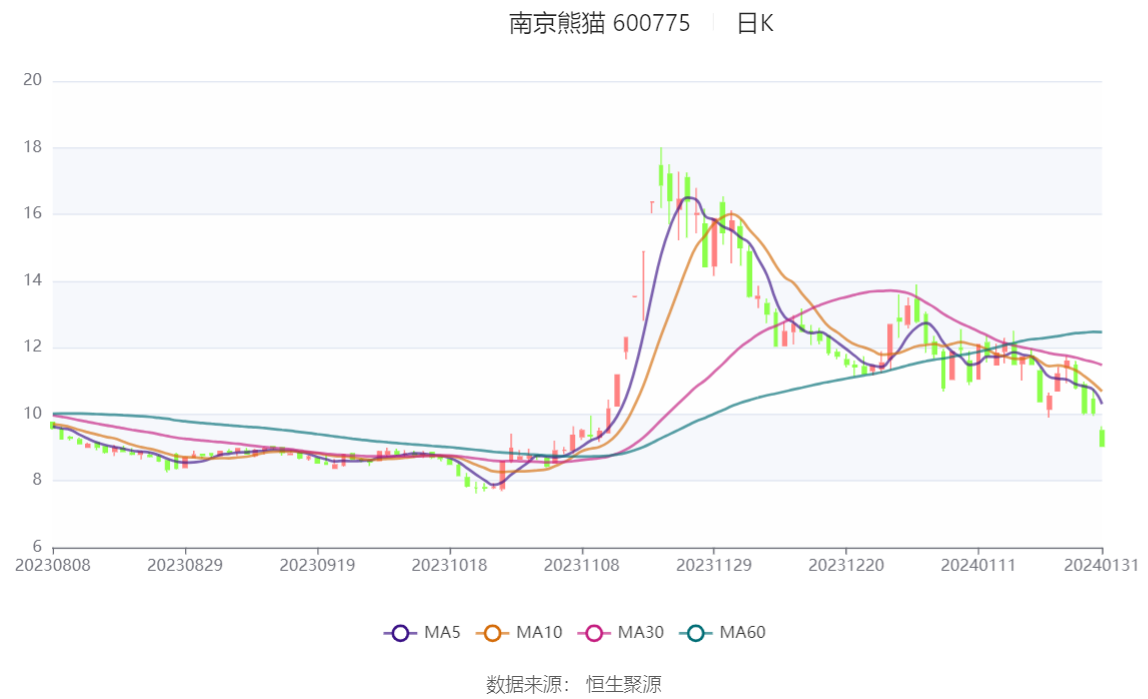Click the tallest green candlestick peaking at 18
The height and width of the screenshot is (699, 1148).
[661, 176]
